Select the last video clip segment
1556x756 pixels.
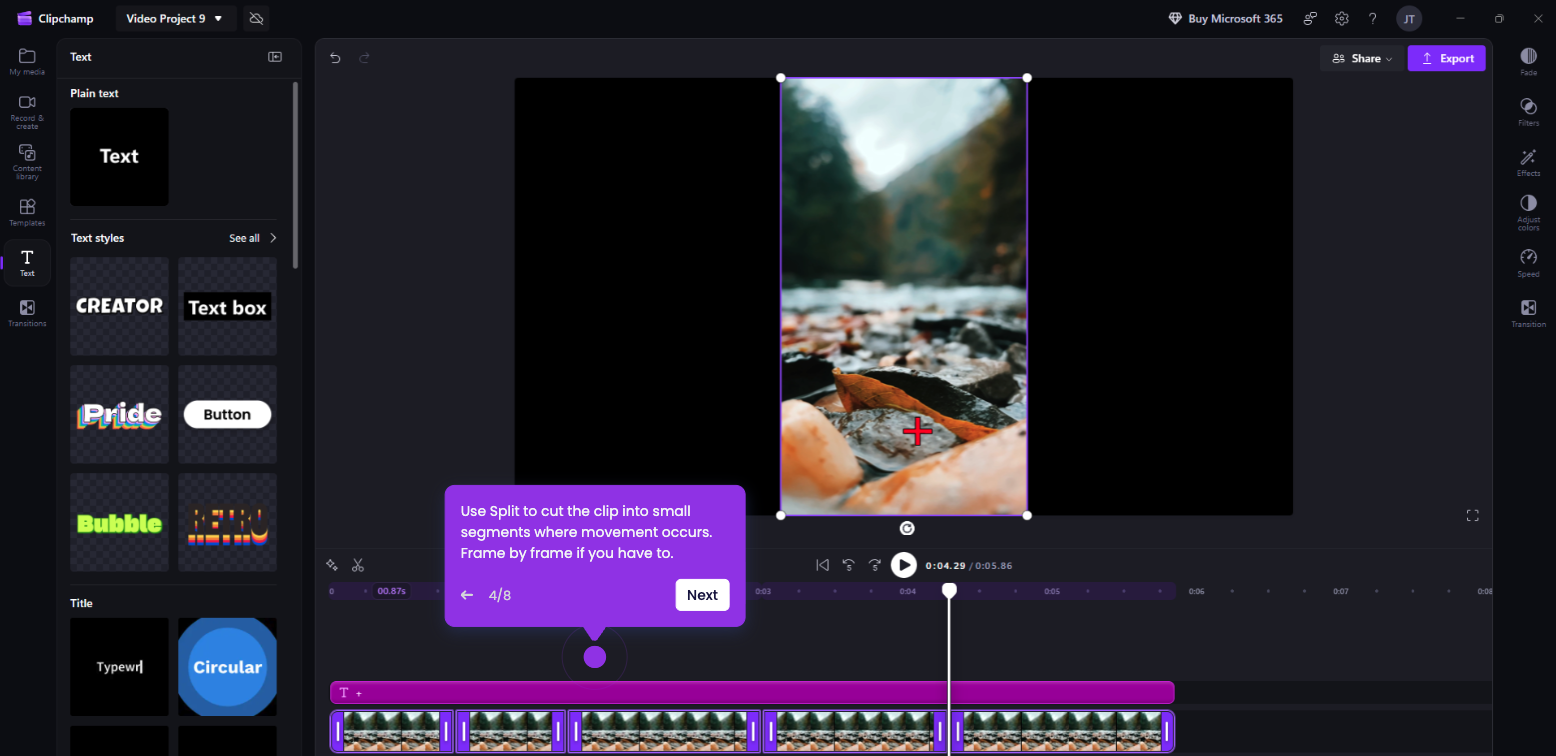point(1062,731)
